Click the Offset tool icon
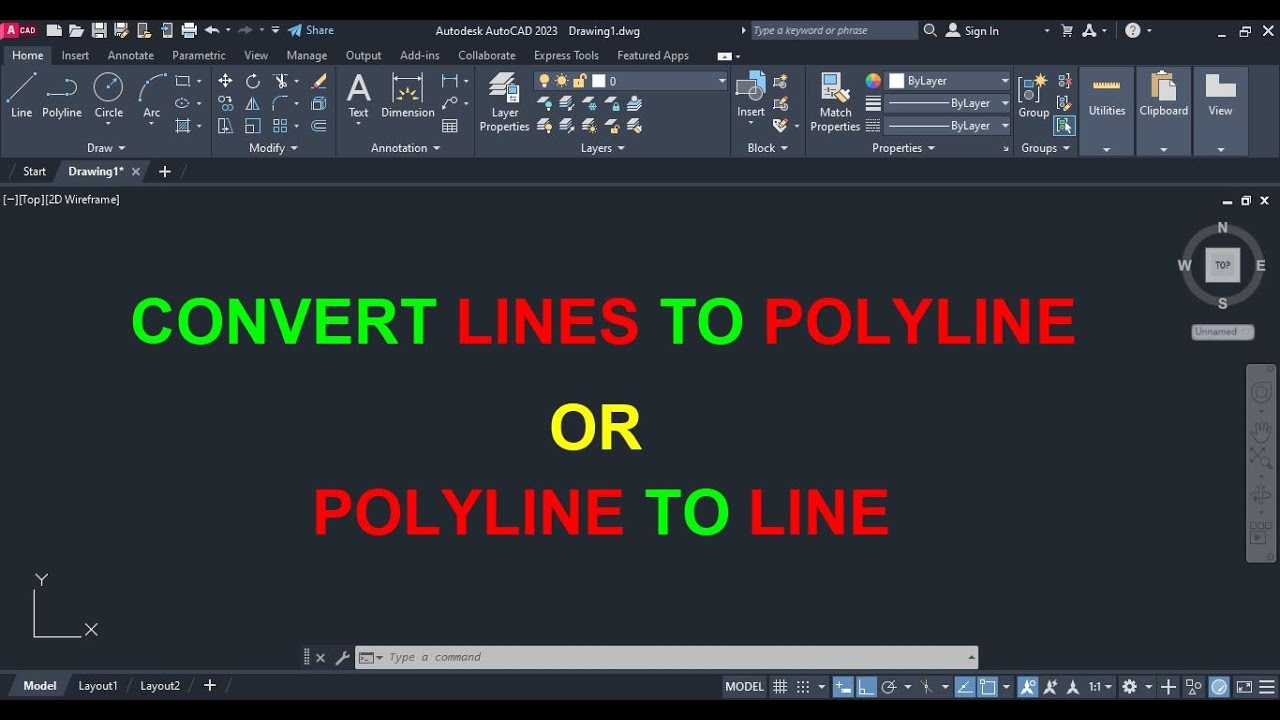The image size is (1280, 720). coord(319,126)
